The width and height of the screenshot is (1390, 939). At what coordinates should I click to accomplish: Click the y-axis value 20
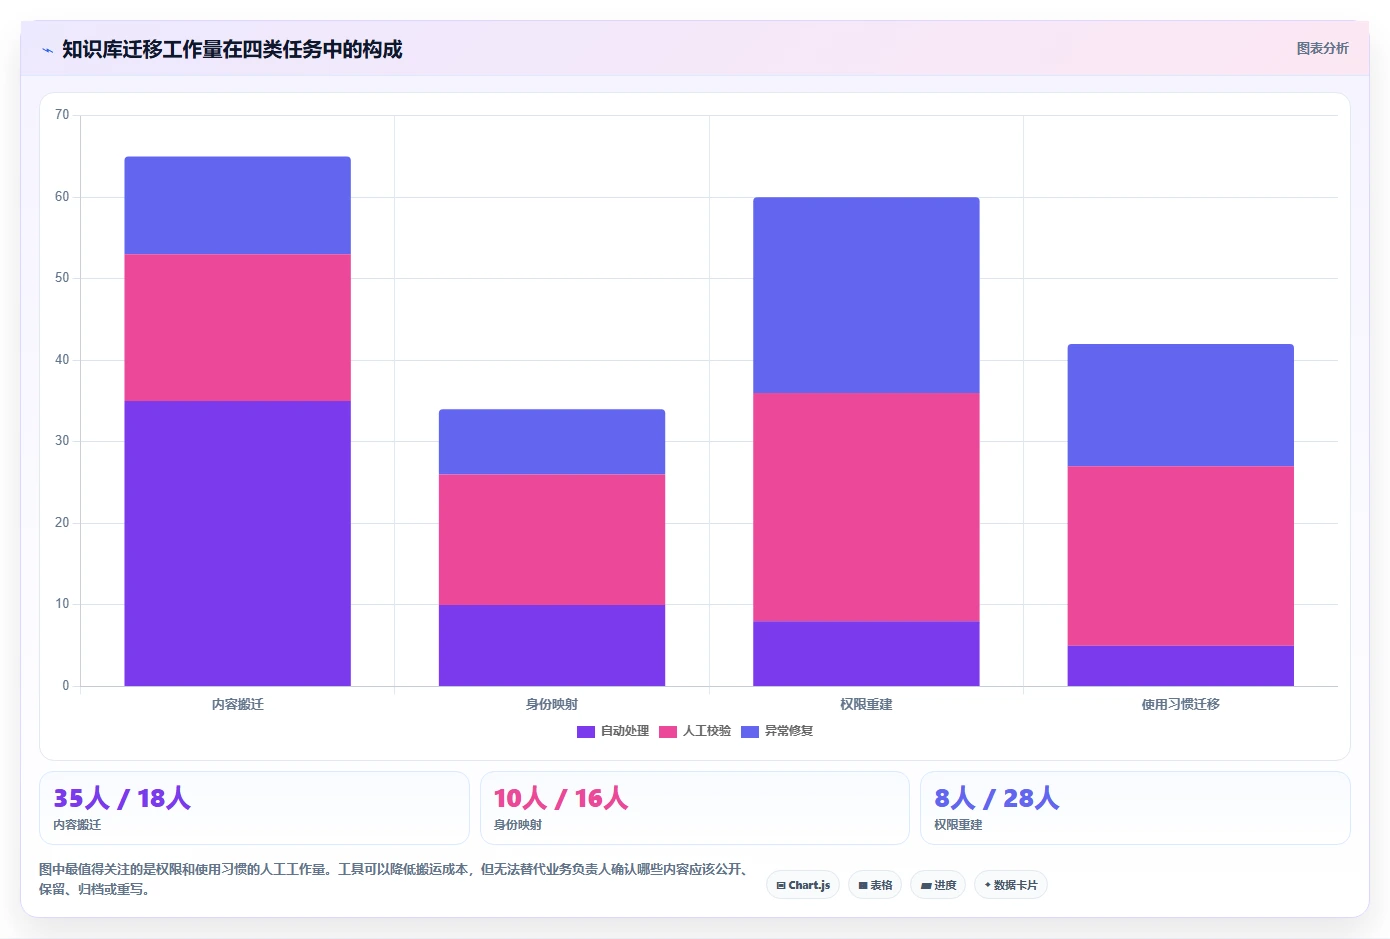(62, 523)
